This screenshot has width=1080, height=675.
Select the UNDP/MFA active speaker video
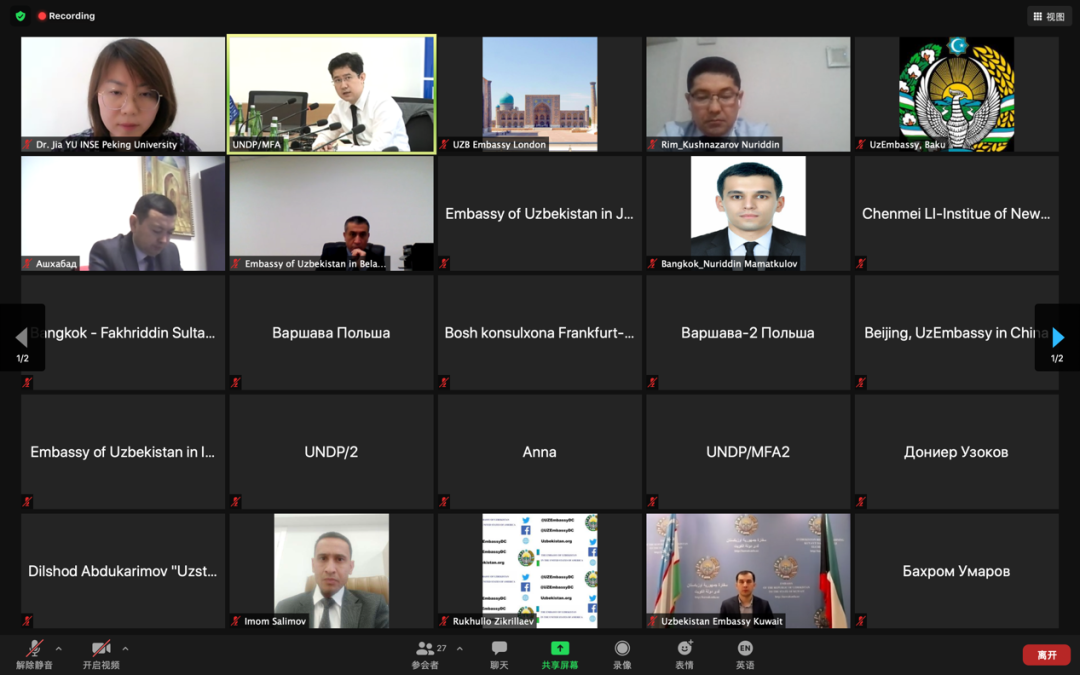[331, 94]
